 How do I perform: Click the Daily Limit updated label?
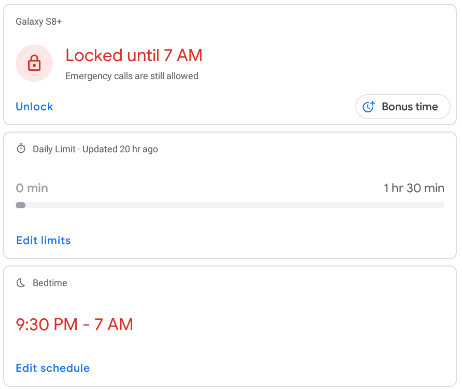coord(95,149)
